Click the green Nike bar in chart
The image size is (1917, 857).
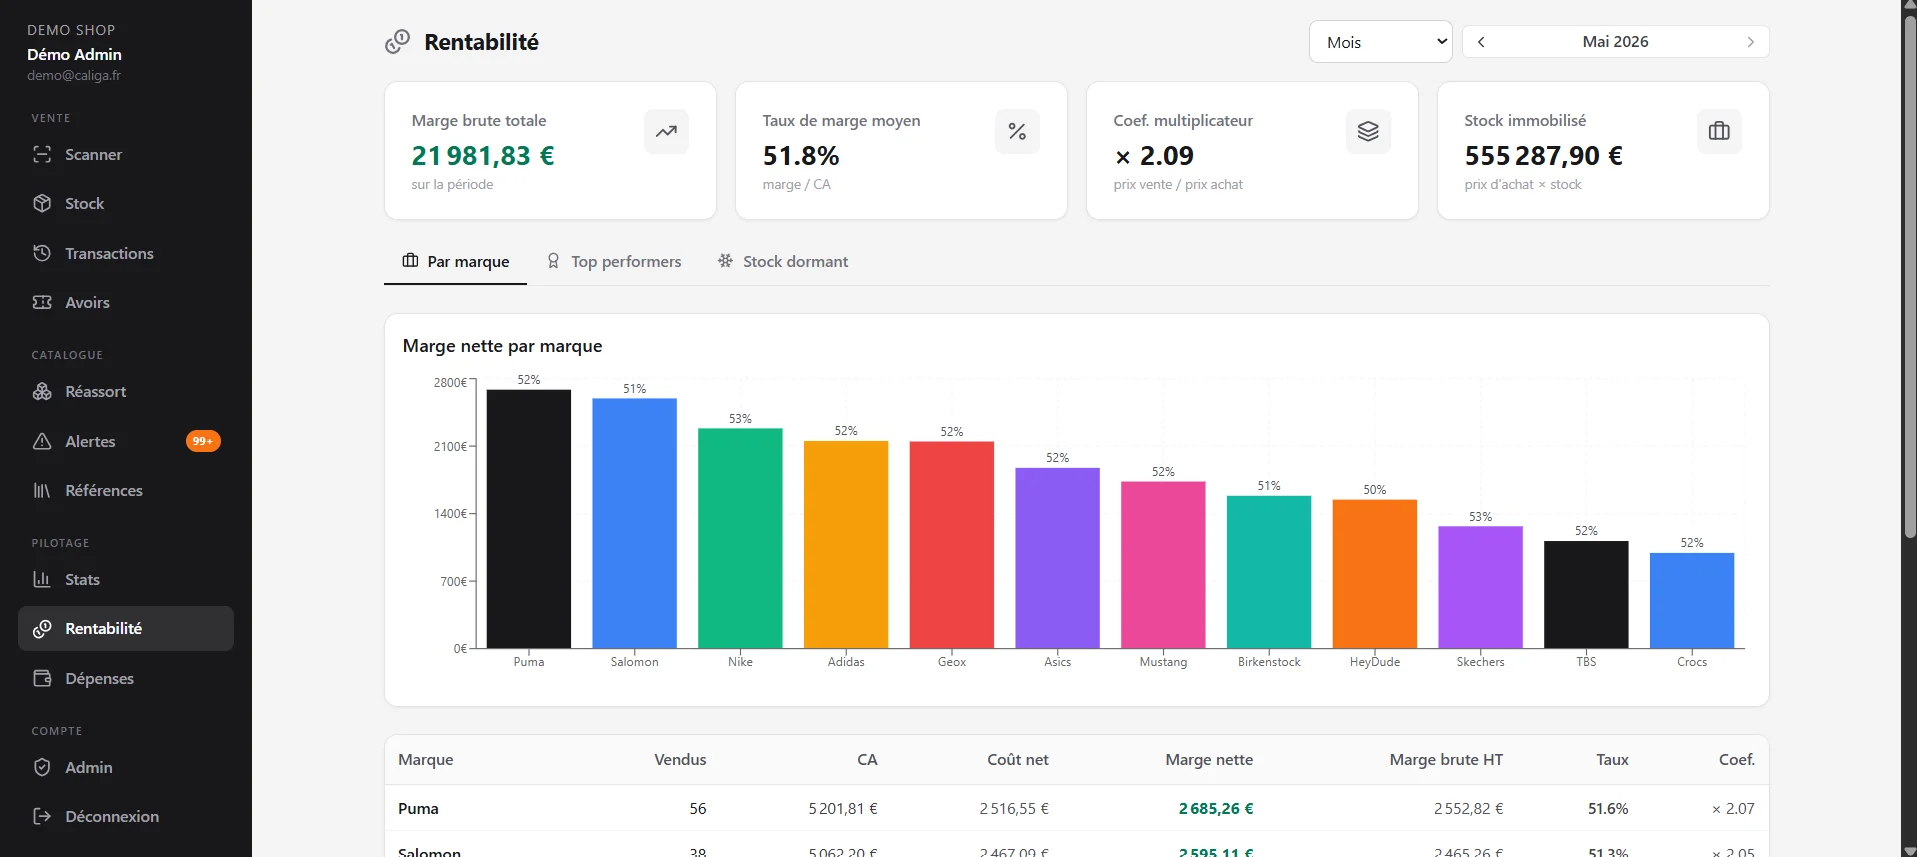(740, 538)
